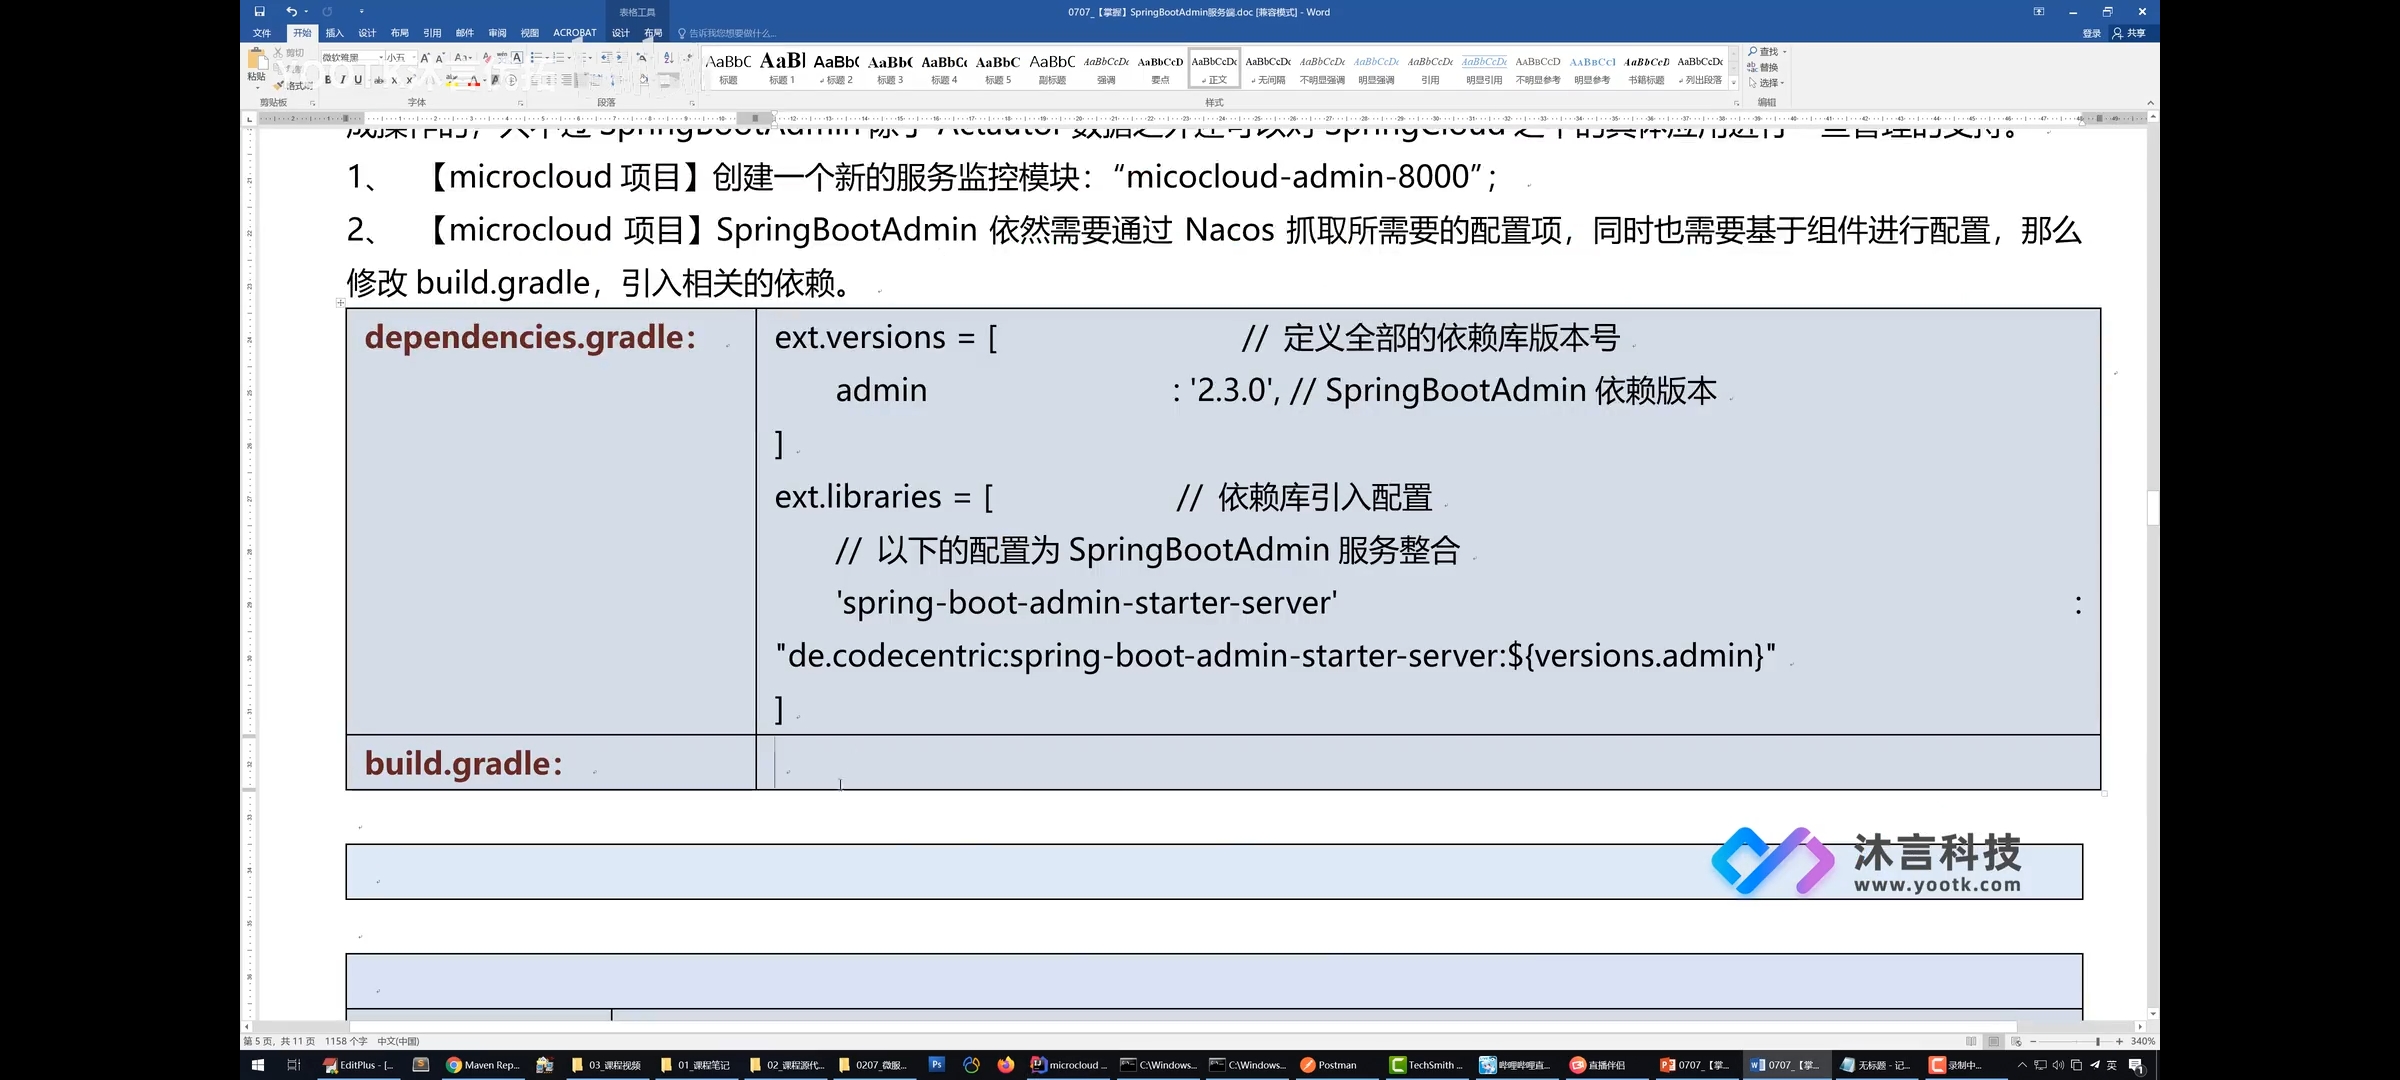Click the zoom out minus icon
Screen dimensions: 2400x1080
point(2033,1041)
